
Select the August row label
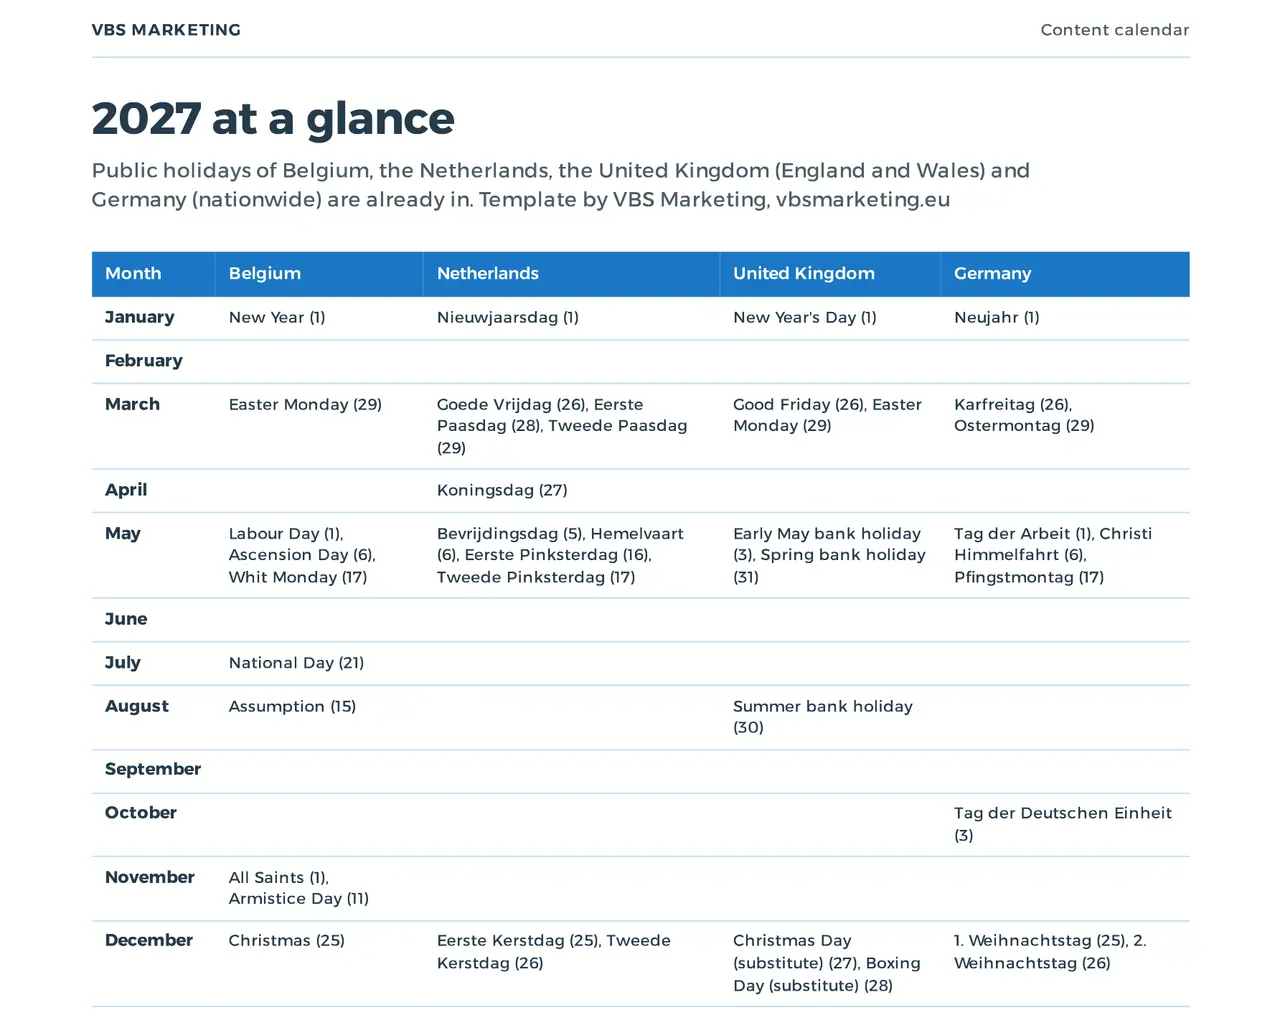click(137, 707)
